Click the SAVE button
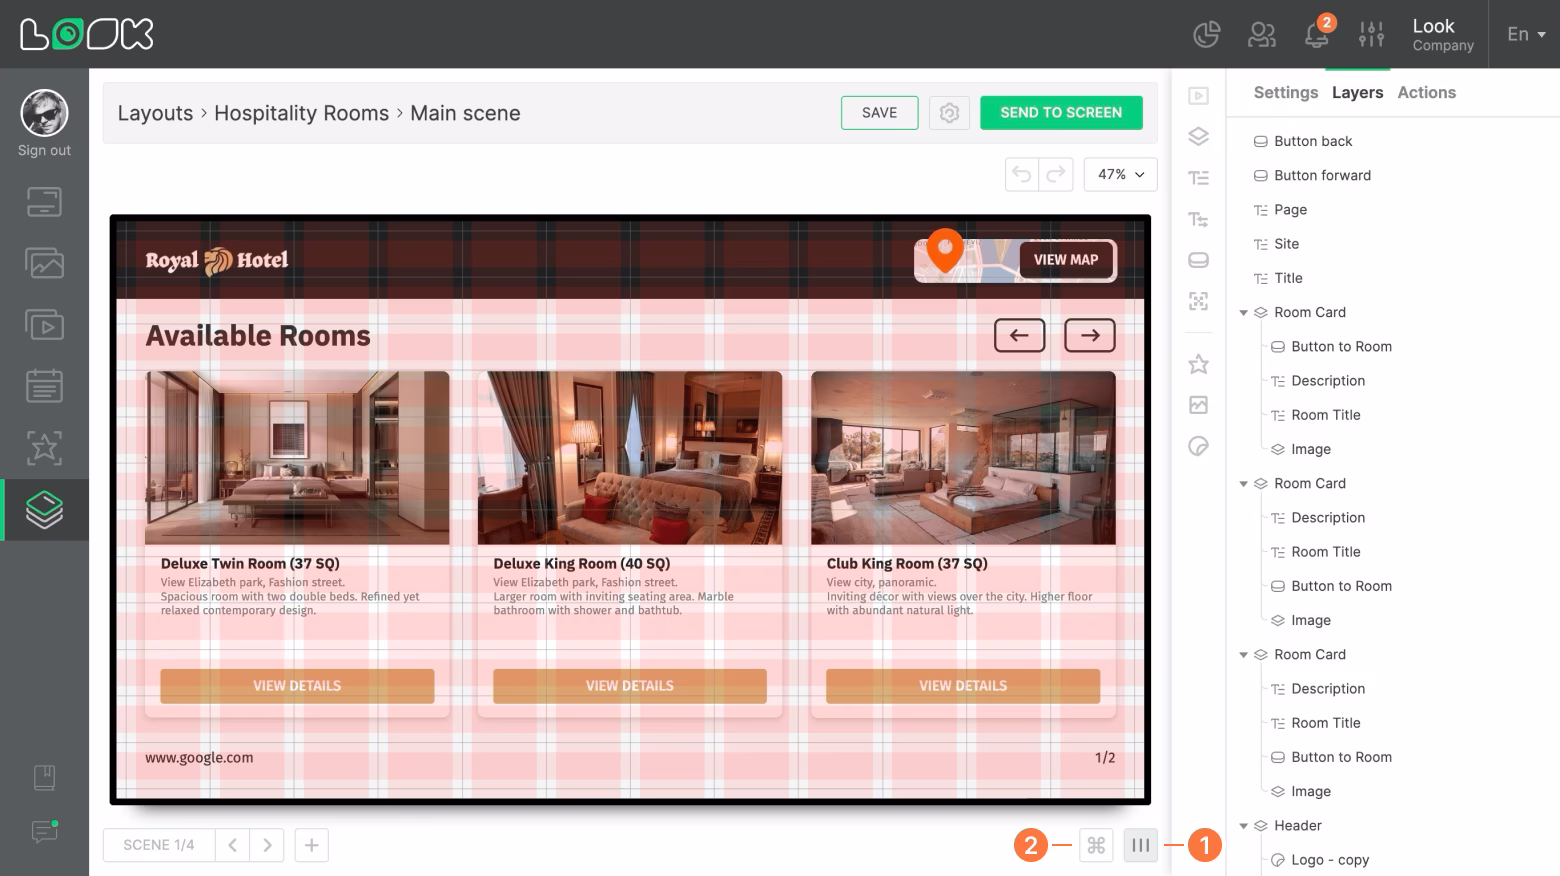Viewport: 1560px width, 876px height. click(x=879, y=113)
